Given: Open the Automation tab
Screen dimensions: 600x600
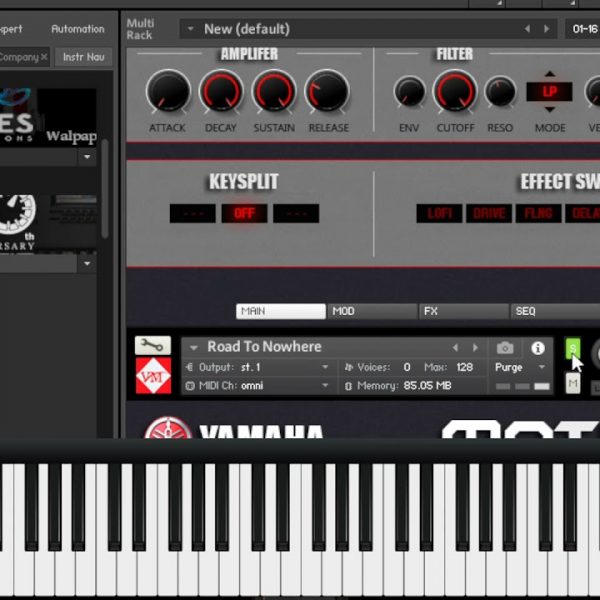Looking at the screenshot, I should [78, 29].
